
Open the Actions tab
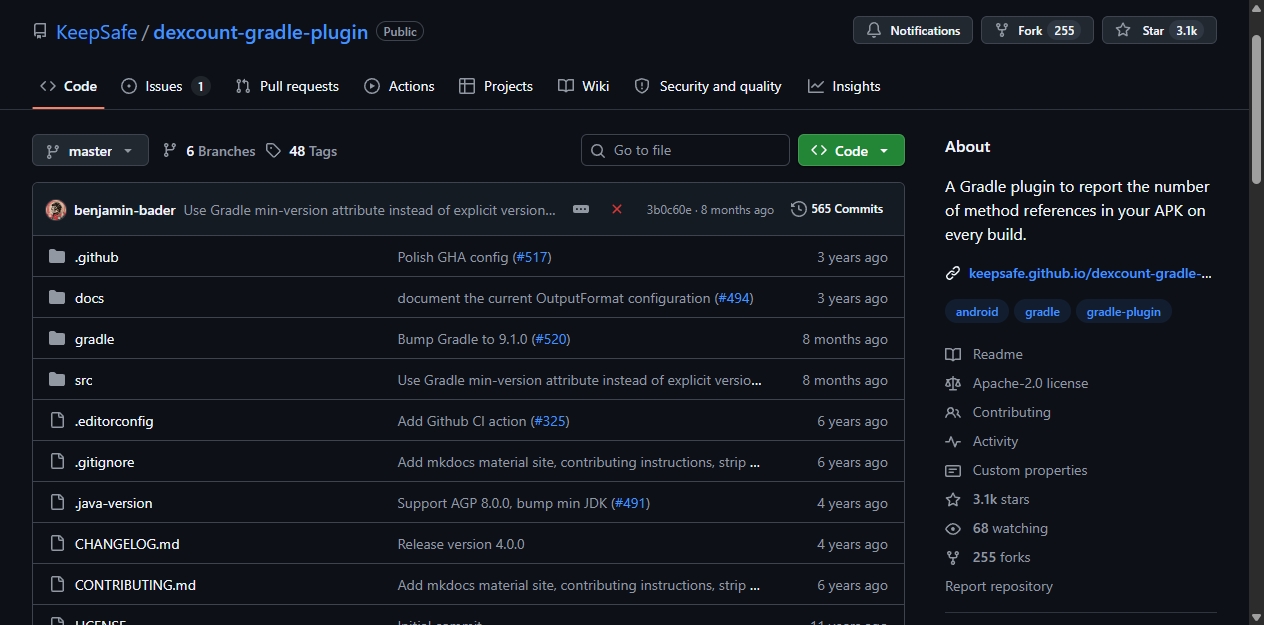[399, 86]
